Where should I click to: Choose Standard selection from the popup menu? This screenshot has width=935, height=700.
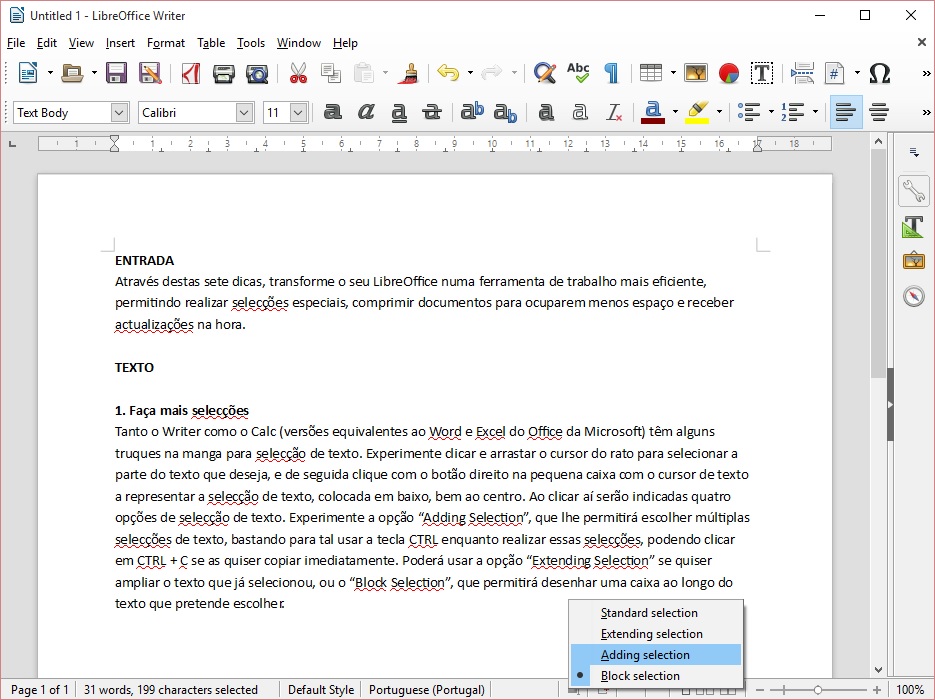(656, 613)
